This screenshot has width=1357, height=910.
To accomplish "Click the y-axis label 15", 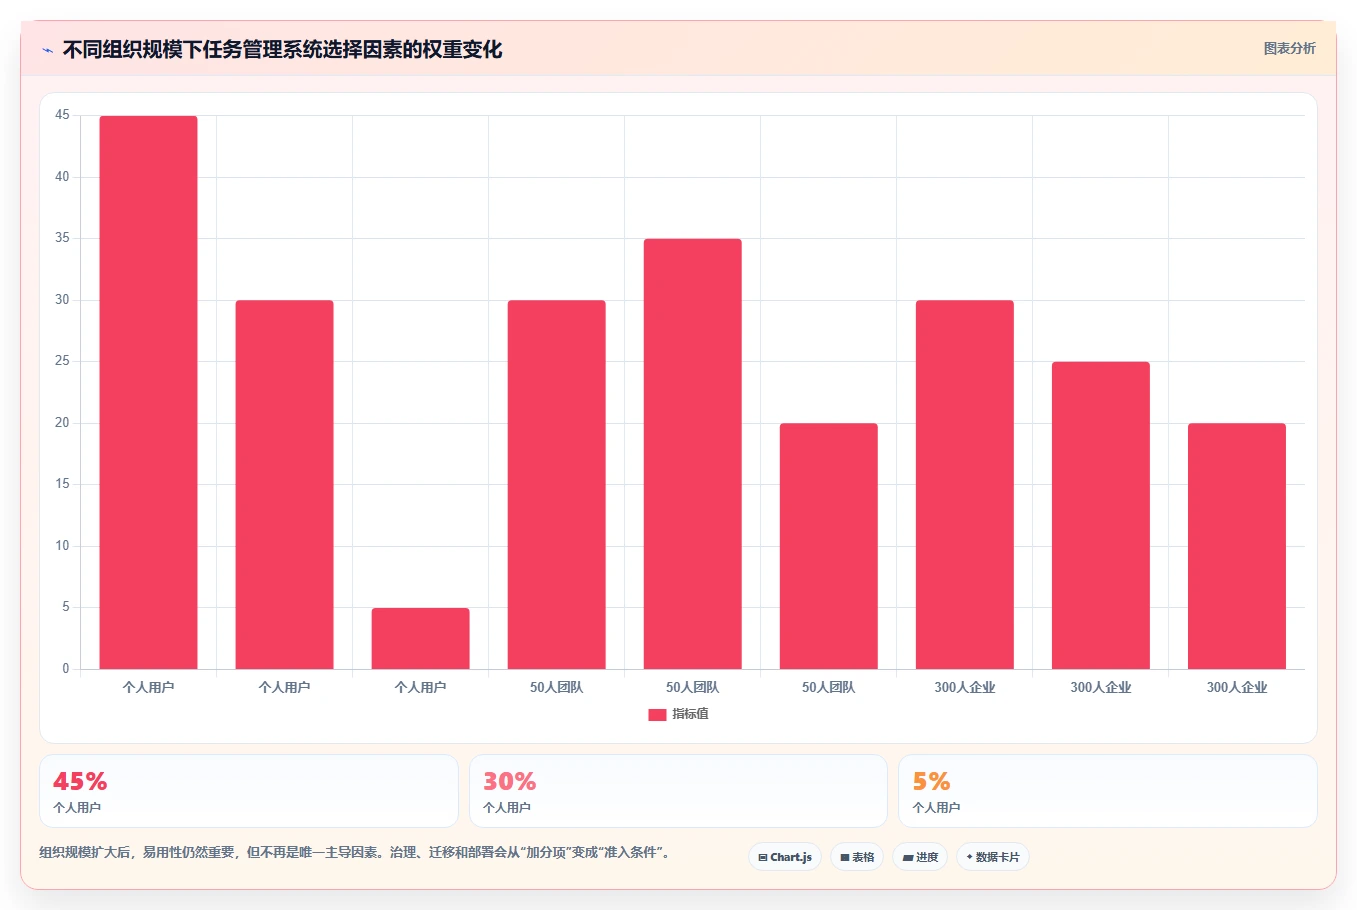I will click(62, 484).
